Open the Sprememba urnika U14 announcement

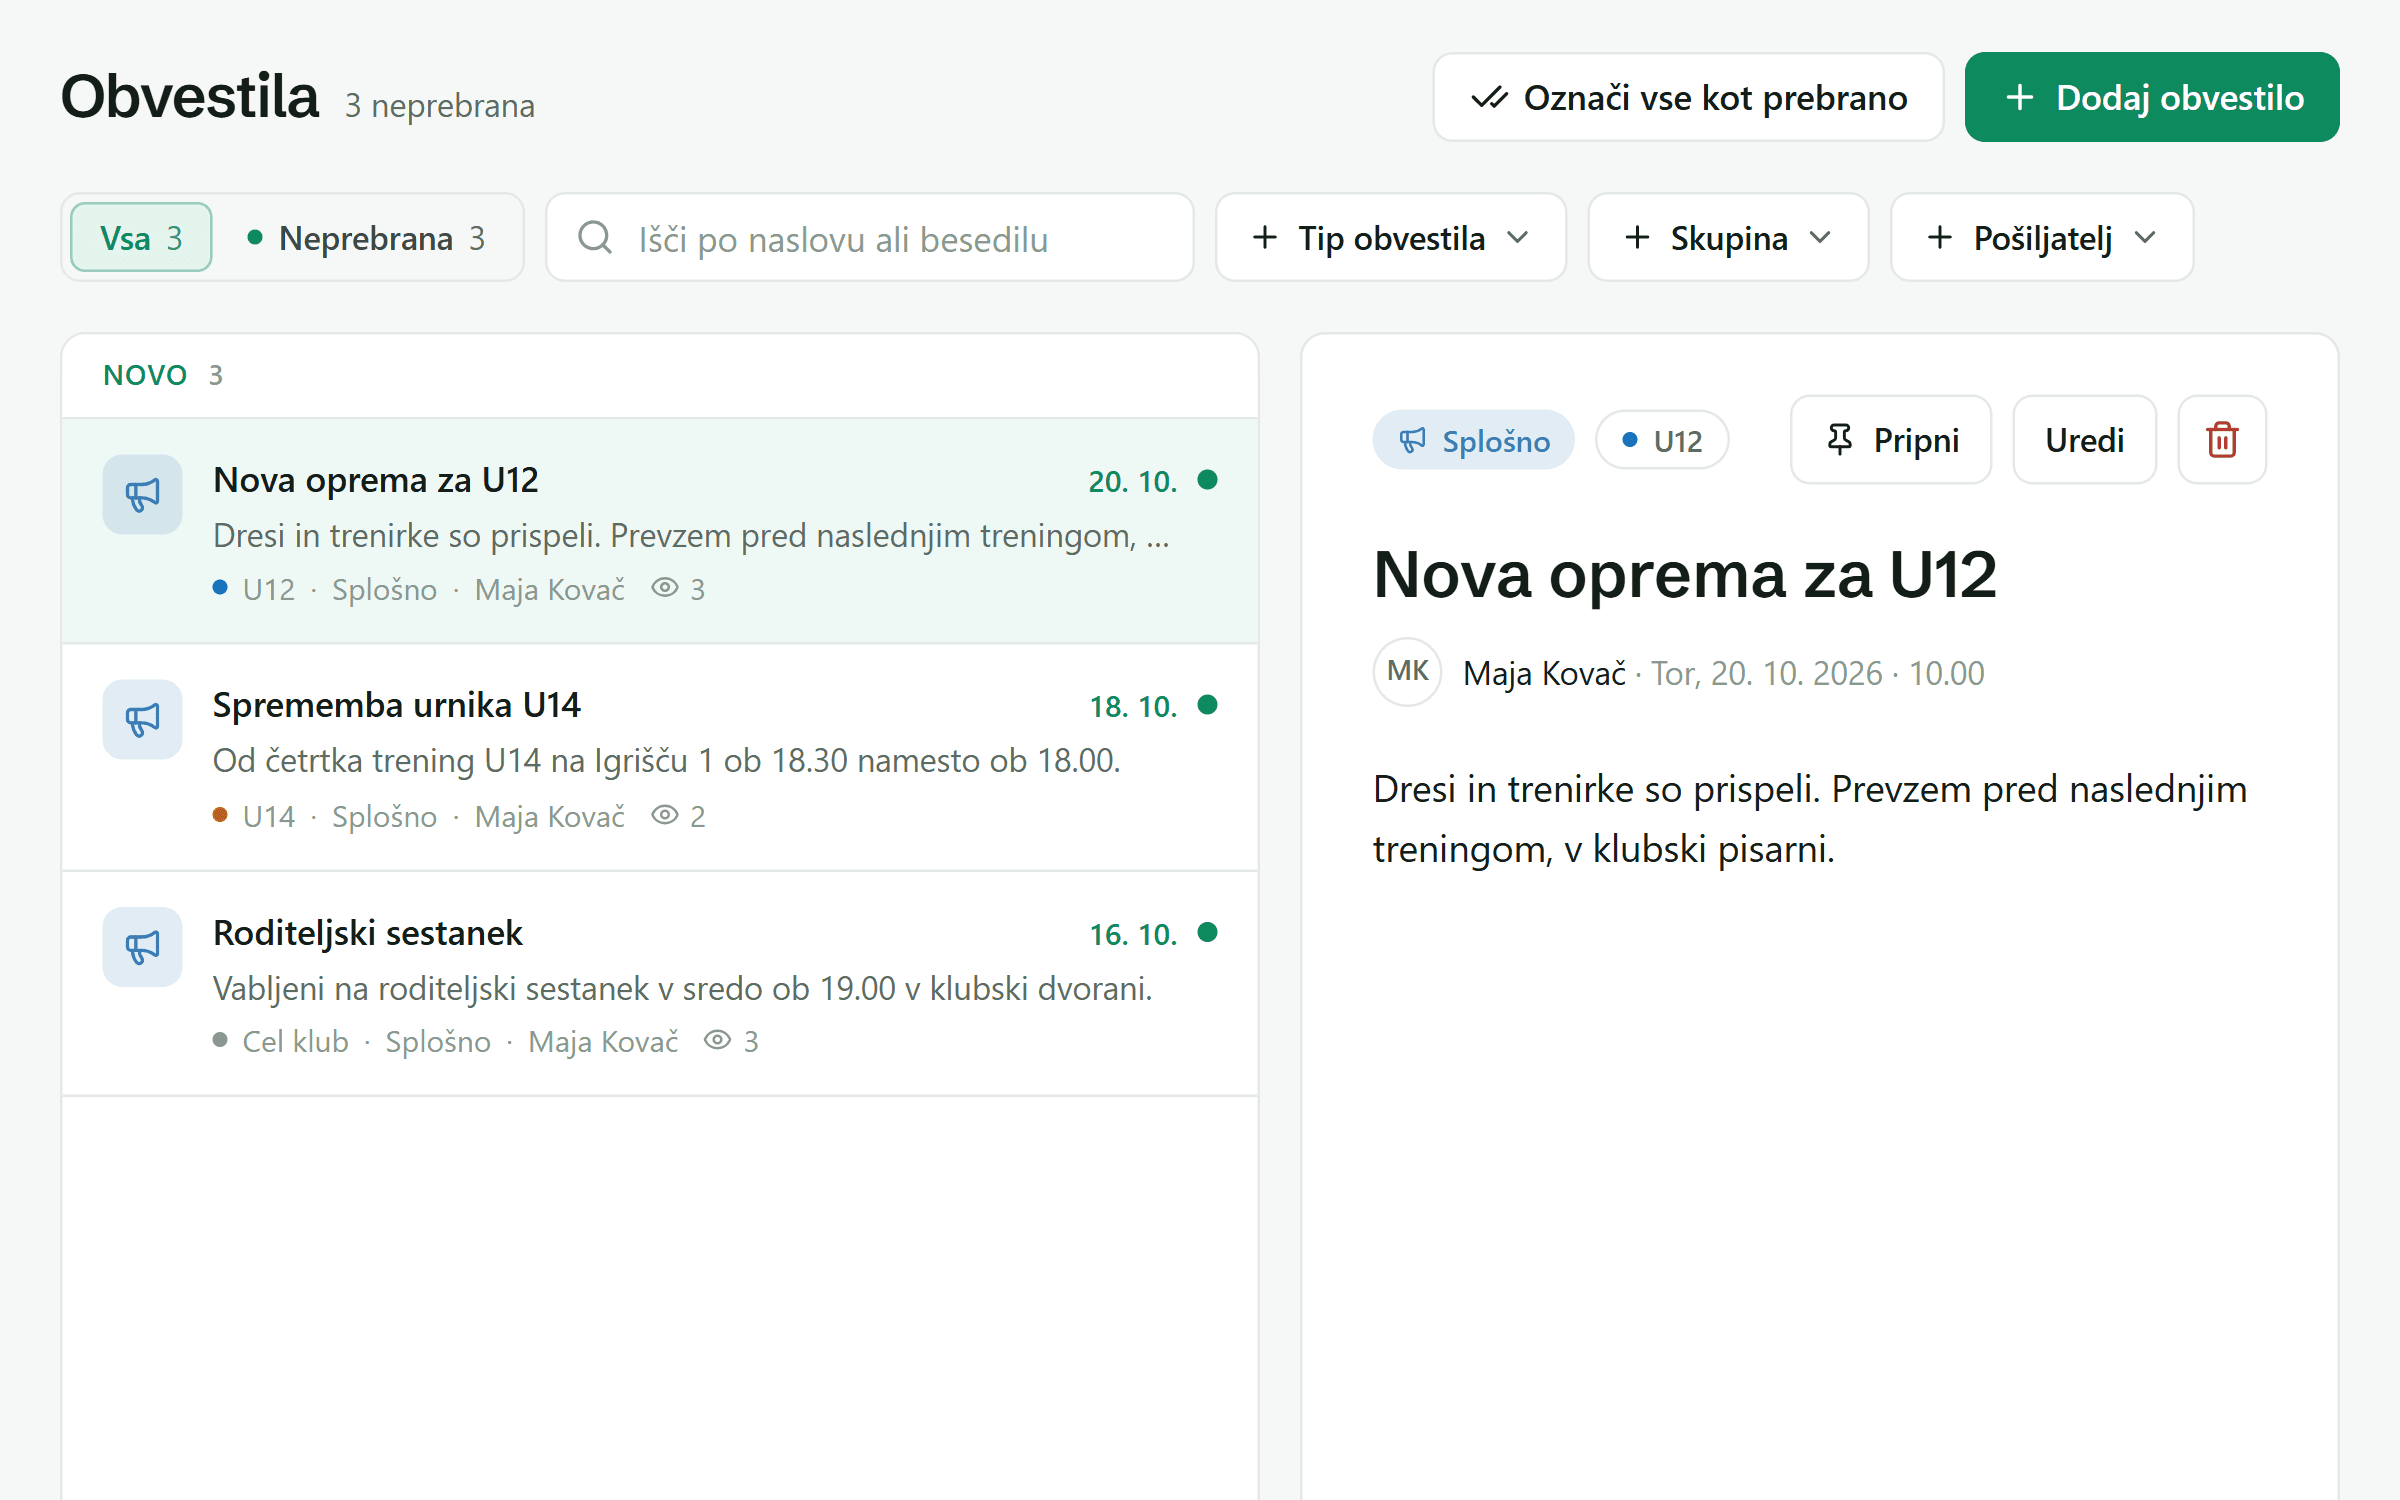[x=660, y=757]
